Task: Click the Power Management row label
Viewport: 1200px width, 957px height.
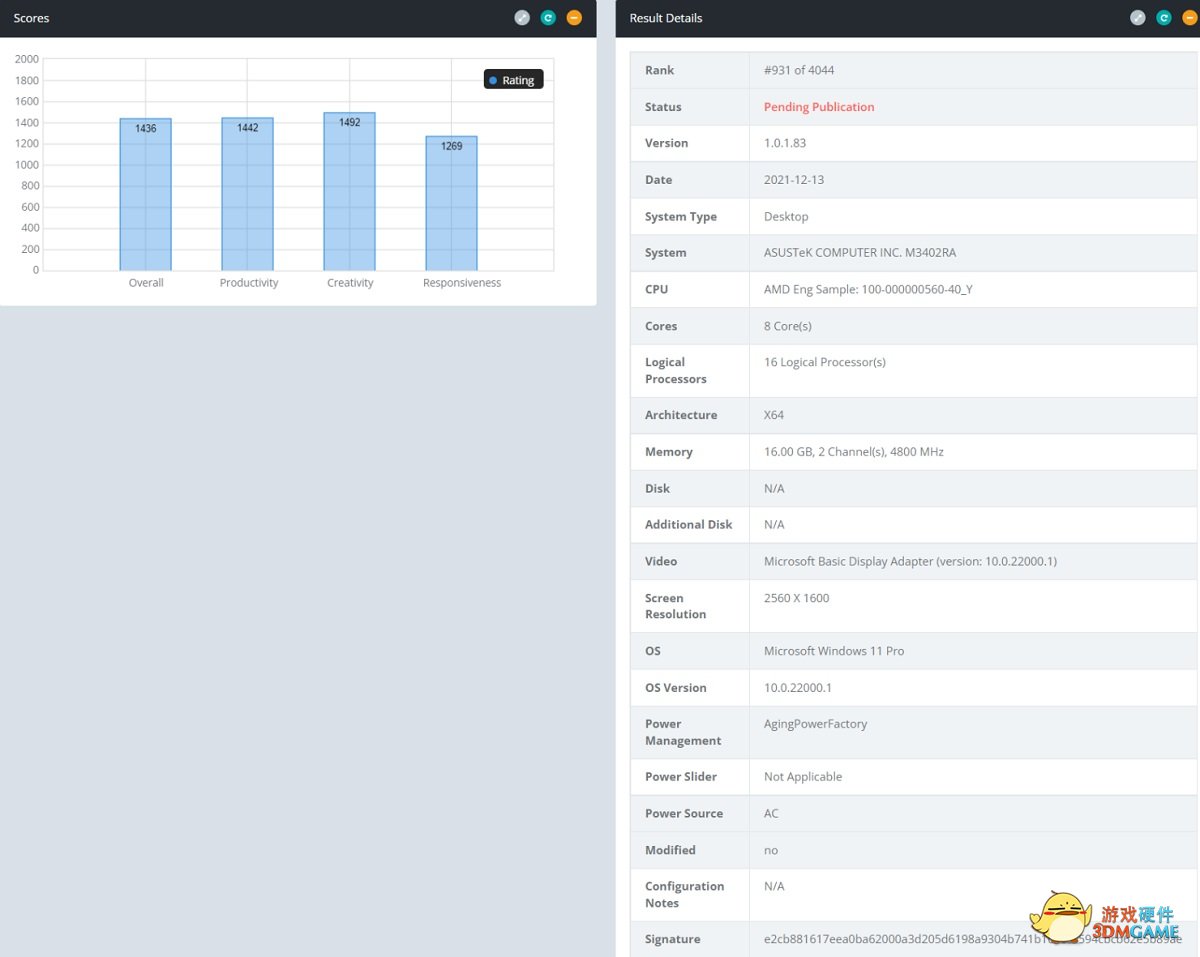Action: coord(683,732)
